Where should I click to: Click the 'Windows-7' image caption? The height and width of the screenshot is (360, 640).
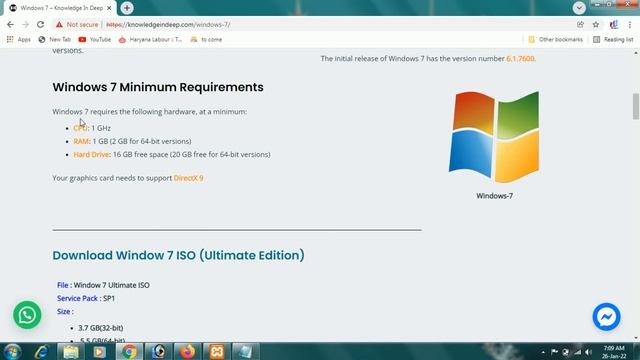click(494, 196)
